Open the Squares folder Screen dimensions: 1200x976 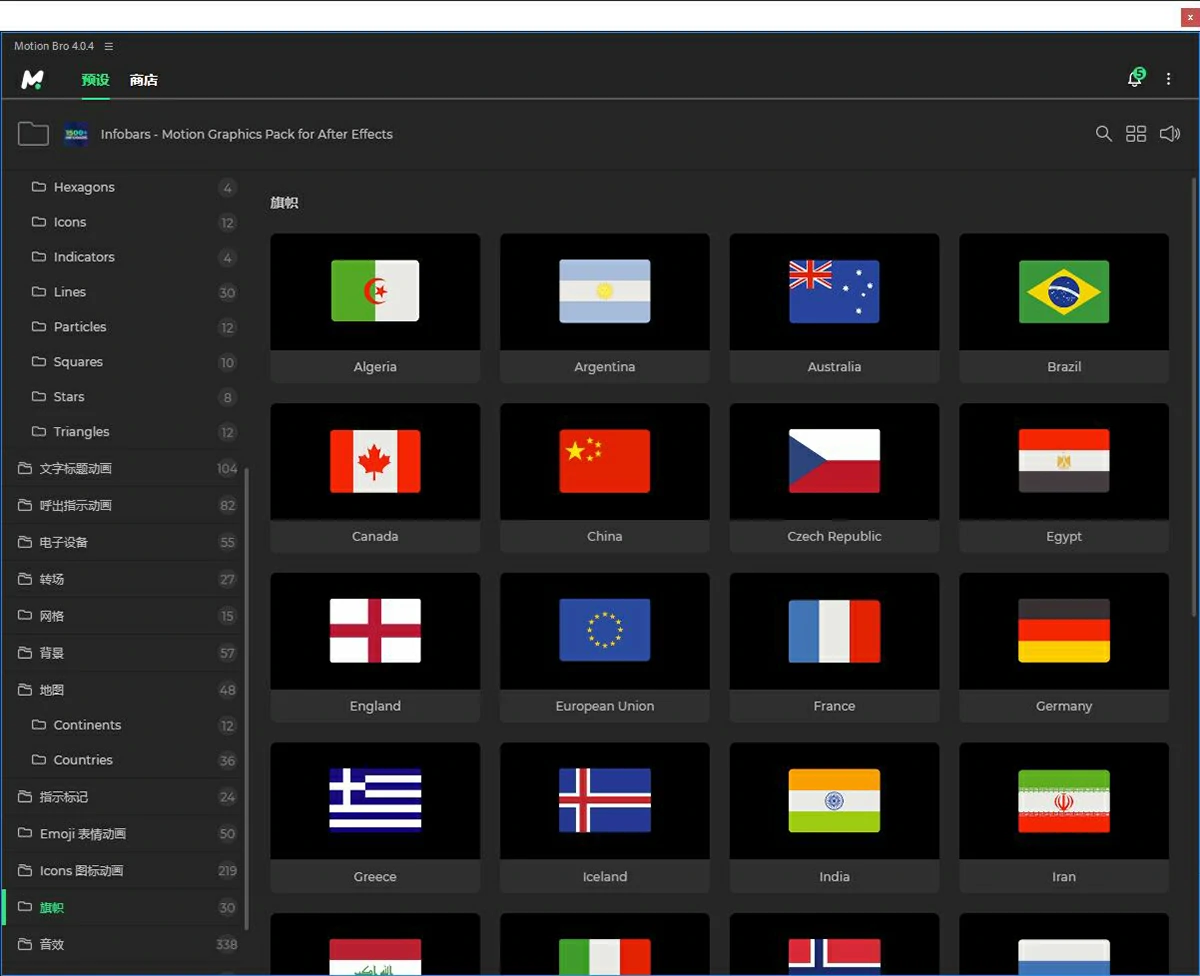pos(124,362)
